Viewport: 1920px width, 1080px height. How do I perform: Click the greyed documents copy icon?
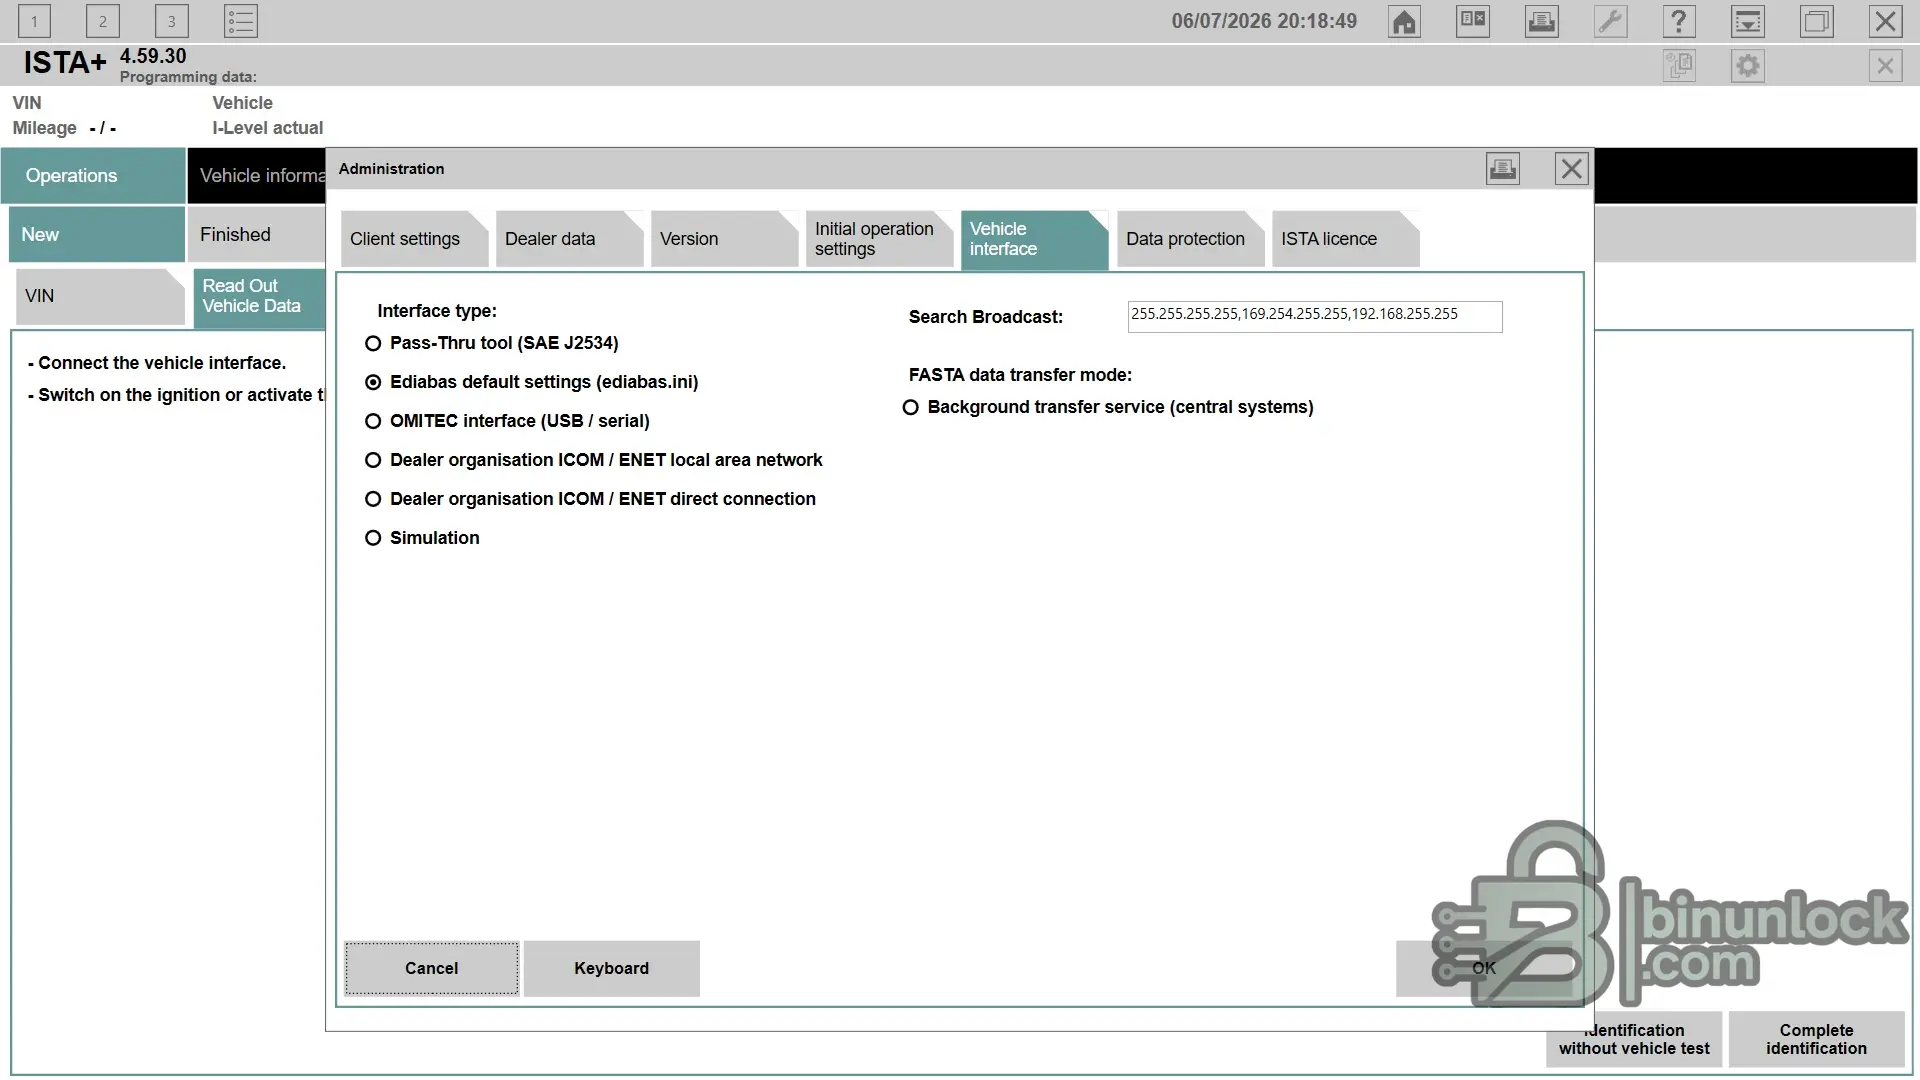point(1679,66)
